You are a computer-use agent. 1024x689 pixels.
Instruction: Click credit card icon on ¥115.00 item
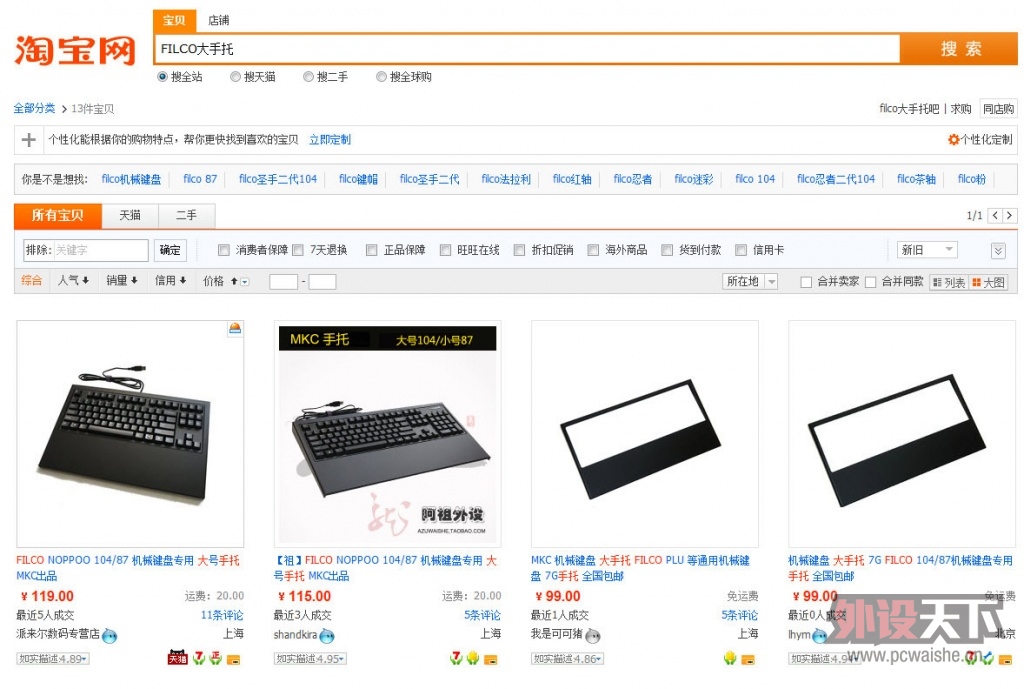click(x=490, y=660)
